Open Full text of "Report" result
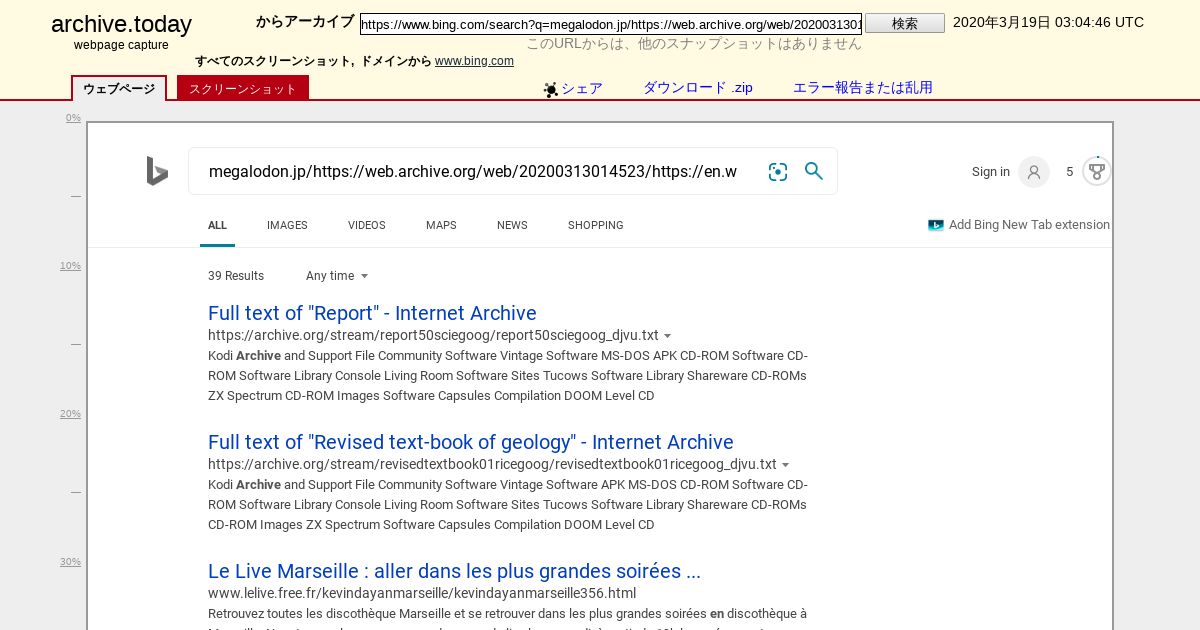 click(372, 313)
